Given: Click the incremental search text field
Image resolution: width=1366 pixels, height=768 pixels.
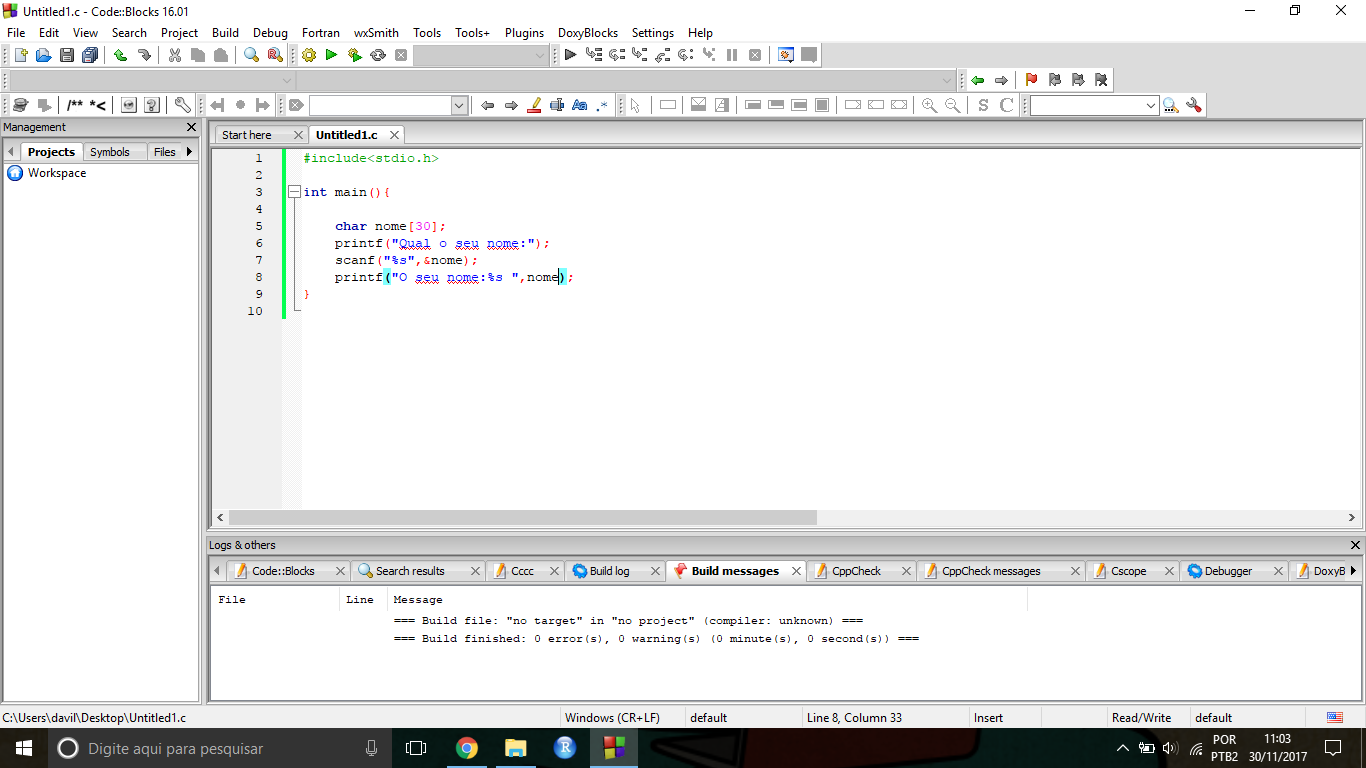Looking at the screenshot, I should (381, 105).
